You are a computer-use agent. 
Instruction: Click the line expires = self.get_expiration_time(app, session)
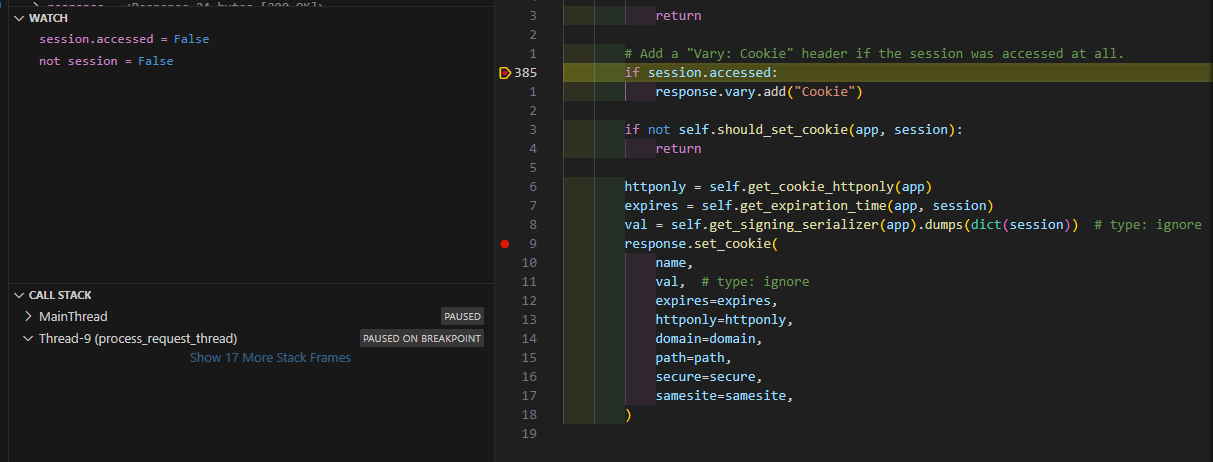point(808,205)
